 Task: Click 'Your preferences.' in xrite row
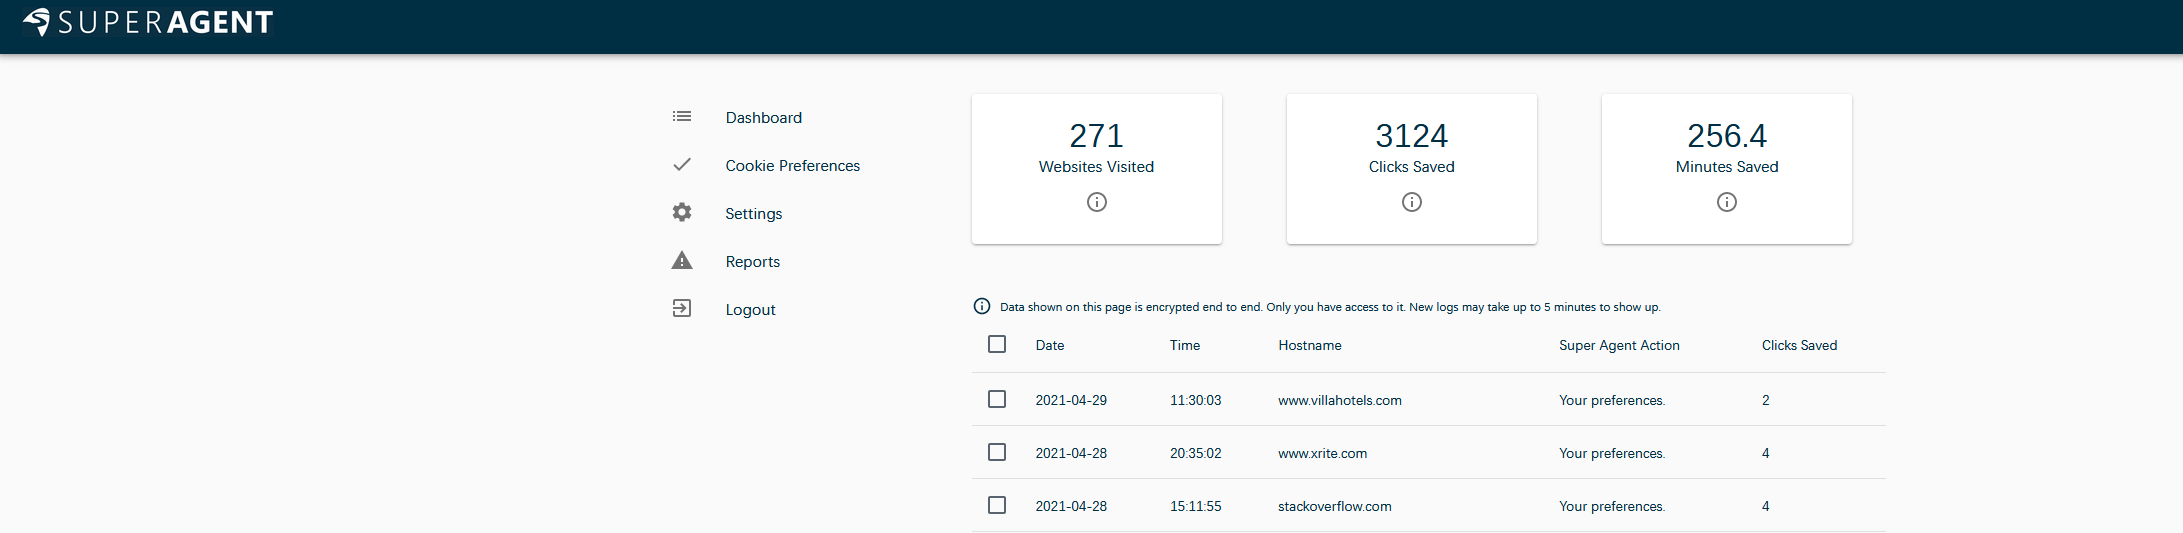(1612, 453)
